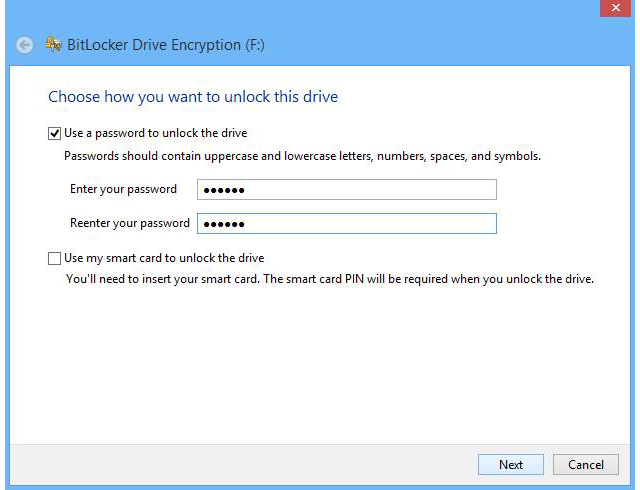The image size is (640, 490).
Task: Click the 'Enter your password' label
Action: pyautogui.click(x=123, y=189)
